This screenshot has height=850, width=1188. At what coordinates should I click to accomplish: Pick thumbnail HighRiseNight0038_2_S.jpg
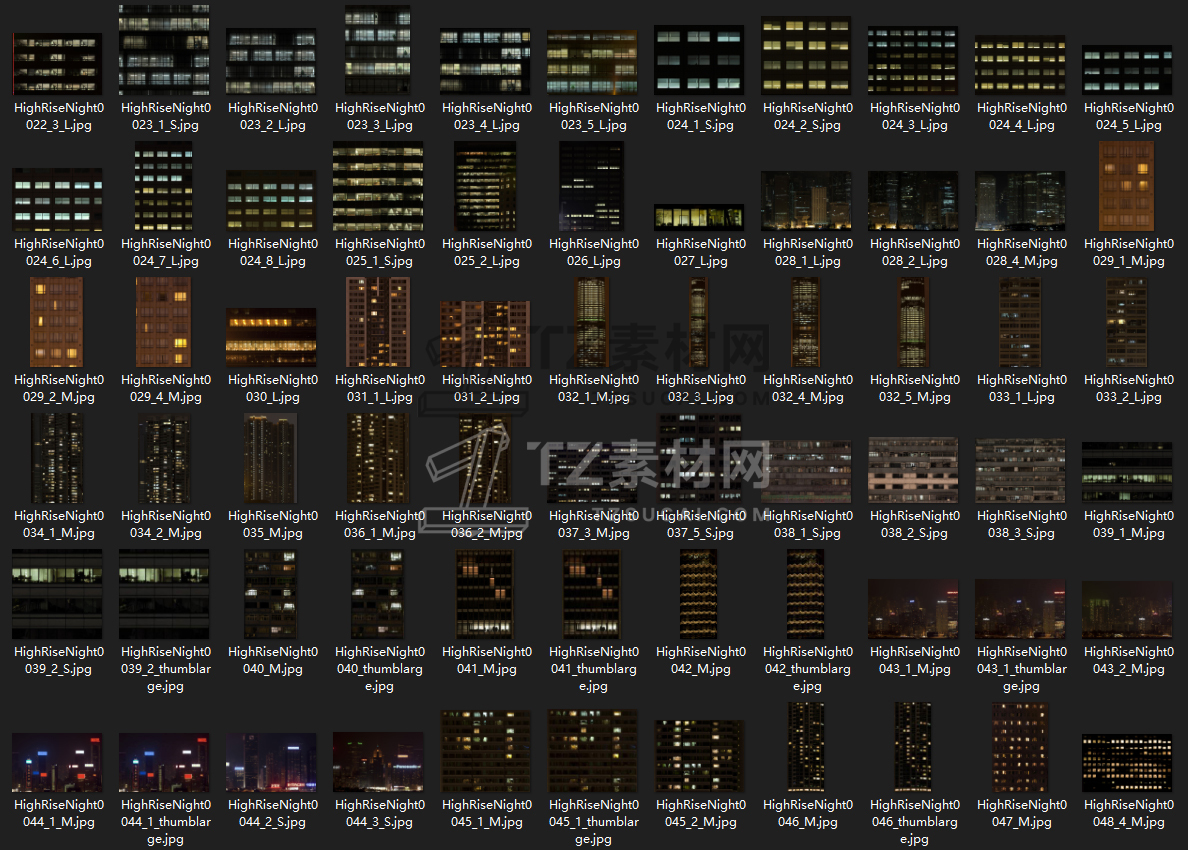point(913,470)
